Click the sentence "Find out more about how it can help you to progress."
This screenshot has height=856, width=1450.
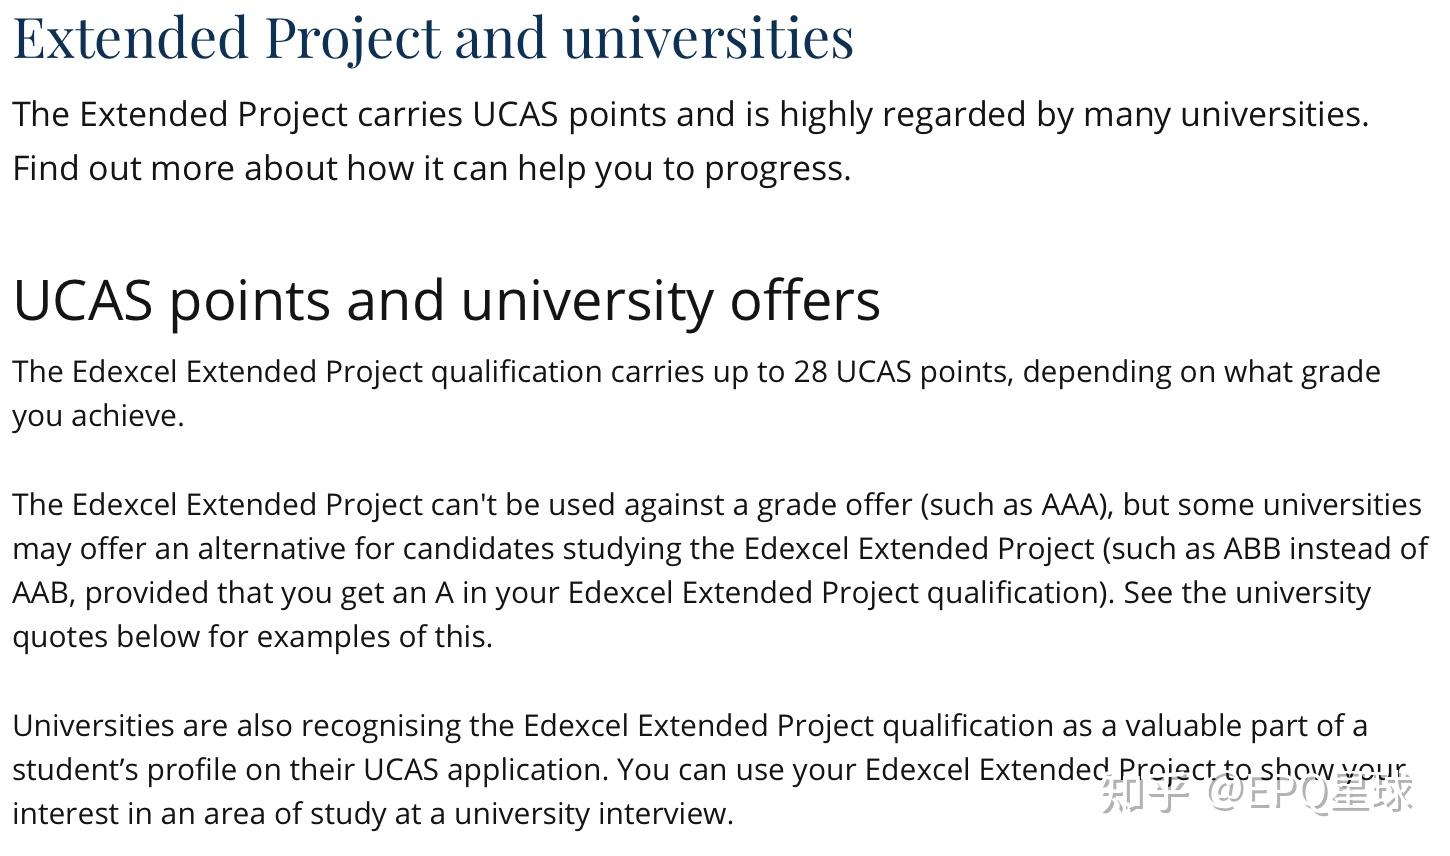[x=431, y=168]
